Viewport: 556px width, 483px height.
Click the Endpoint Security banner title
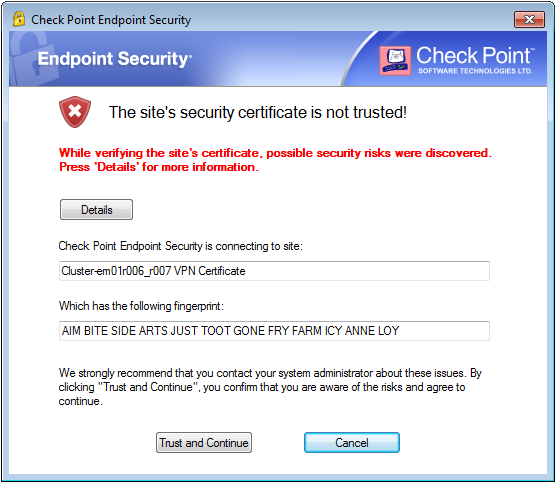pos(115,59)
